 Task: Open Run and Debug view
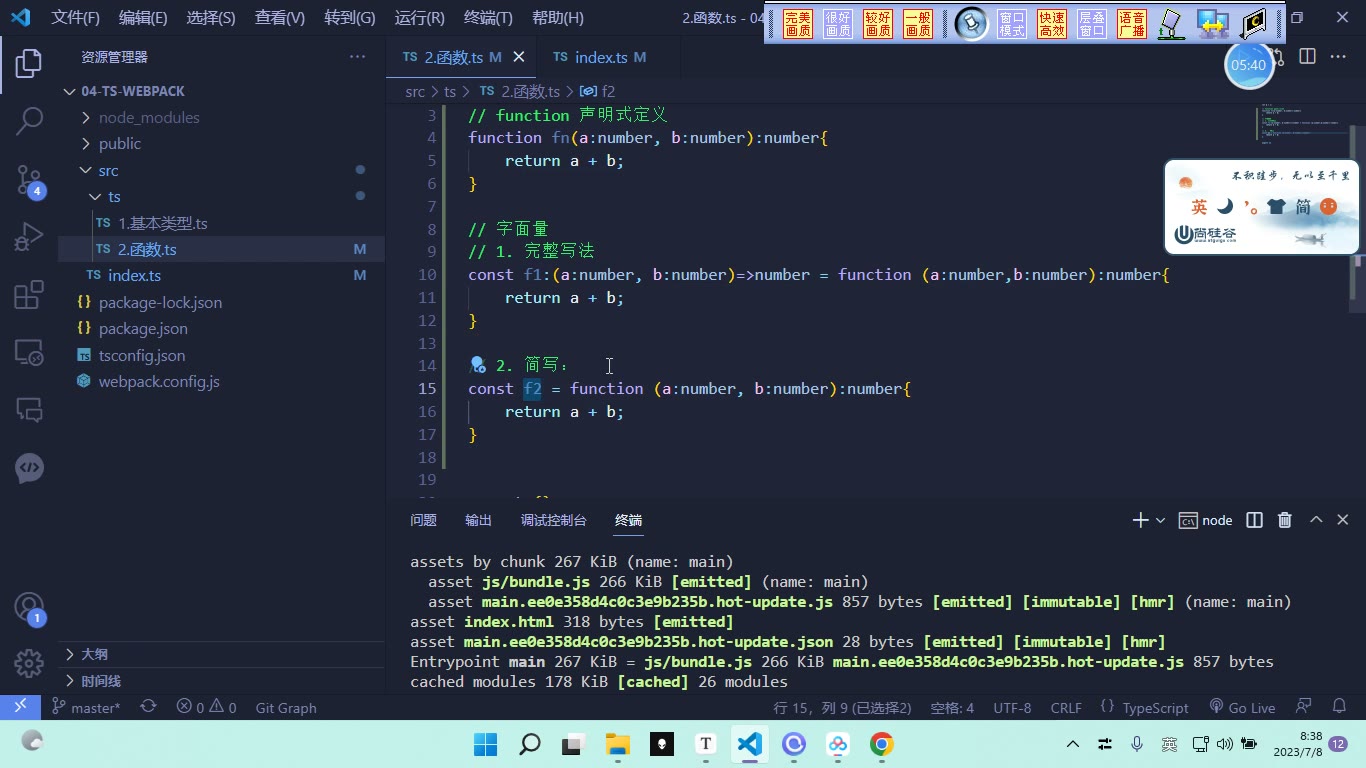[x=29, y=238]
